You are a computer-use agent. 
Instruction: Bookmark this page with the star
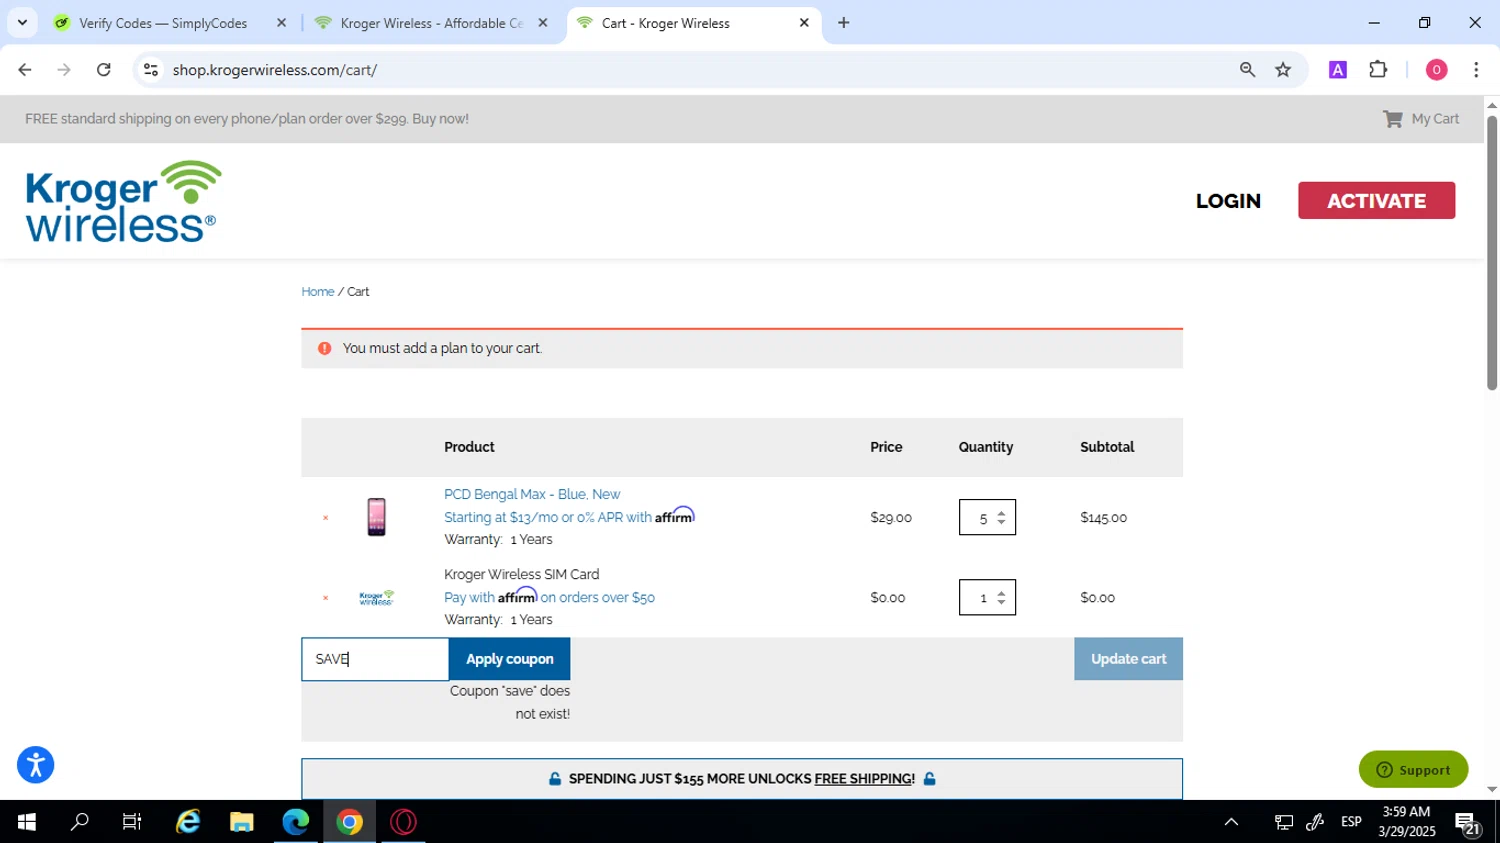pos(1283,70)
